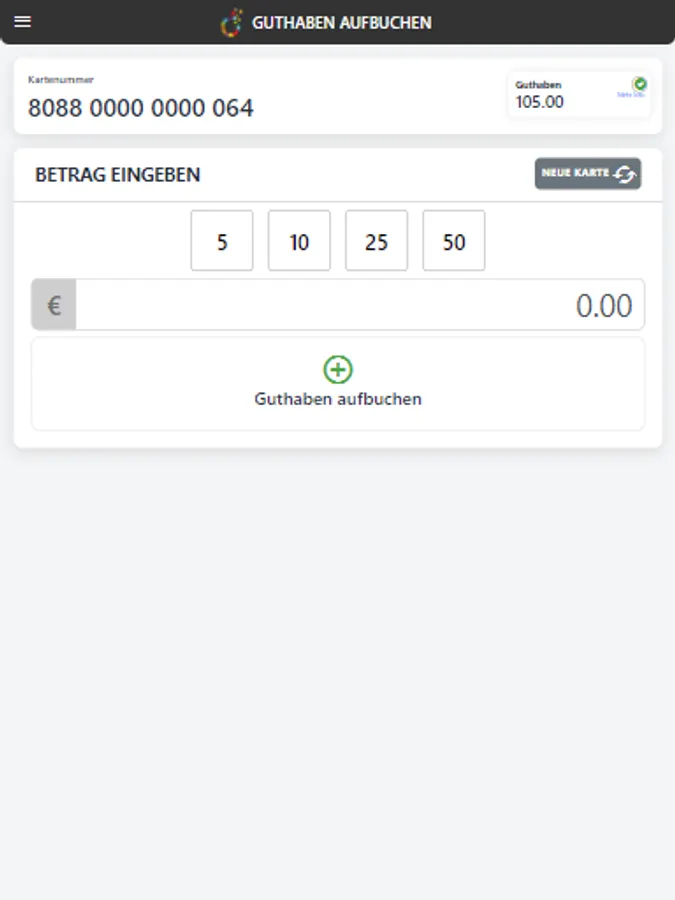Viewport: 675px width, 900px height.
Task: Click the card number 8088 0000 0000 064
Action: [141, 108]
